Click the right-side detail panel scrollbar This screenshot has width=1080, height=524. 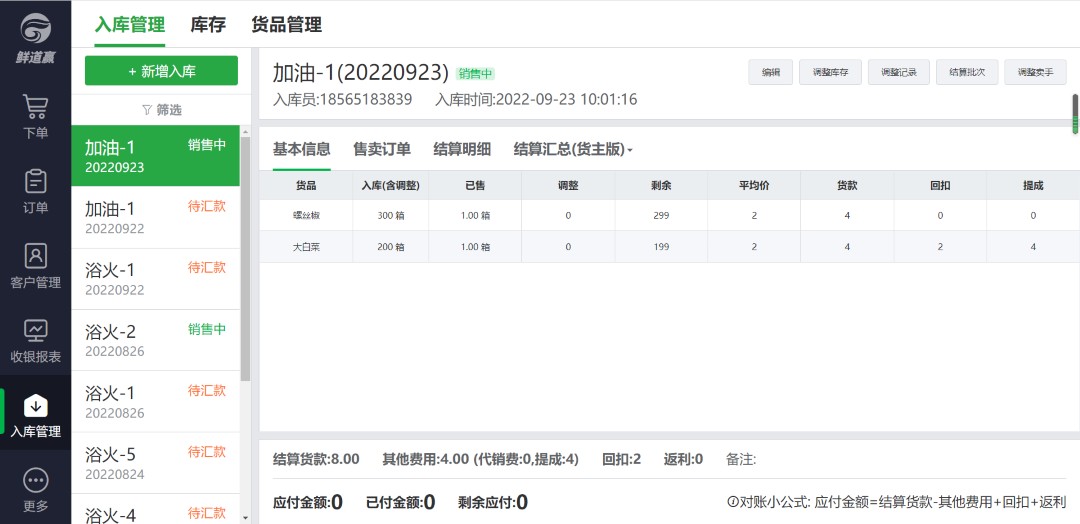tap(1074, 114)
